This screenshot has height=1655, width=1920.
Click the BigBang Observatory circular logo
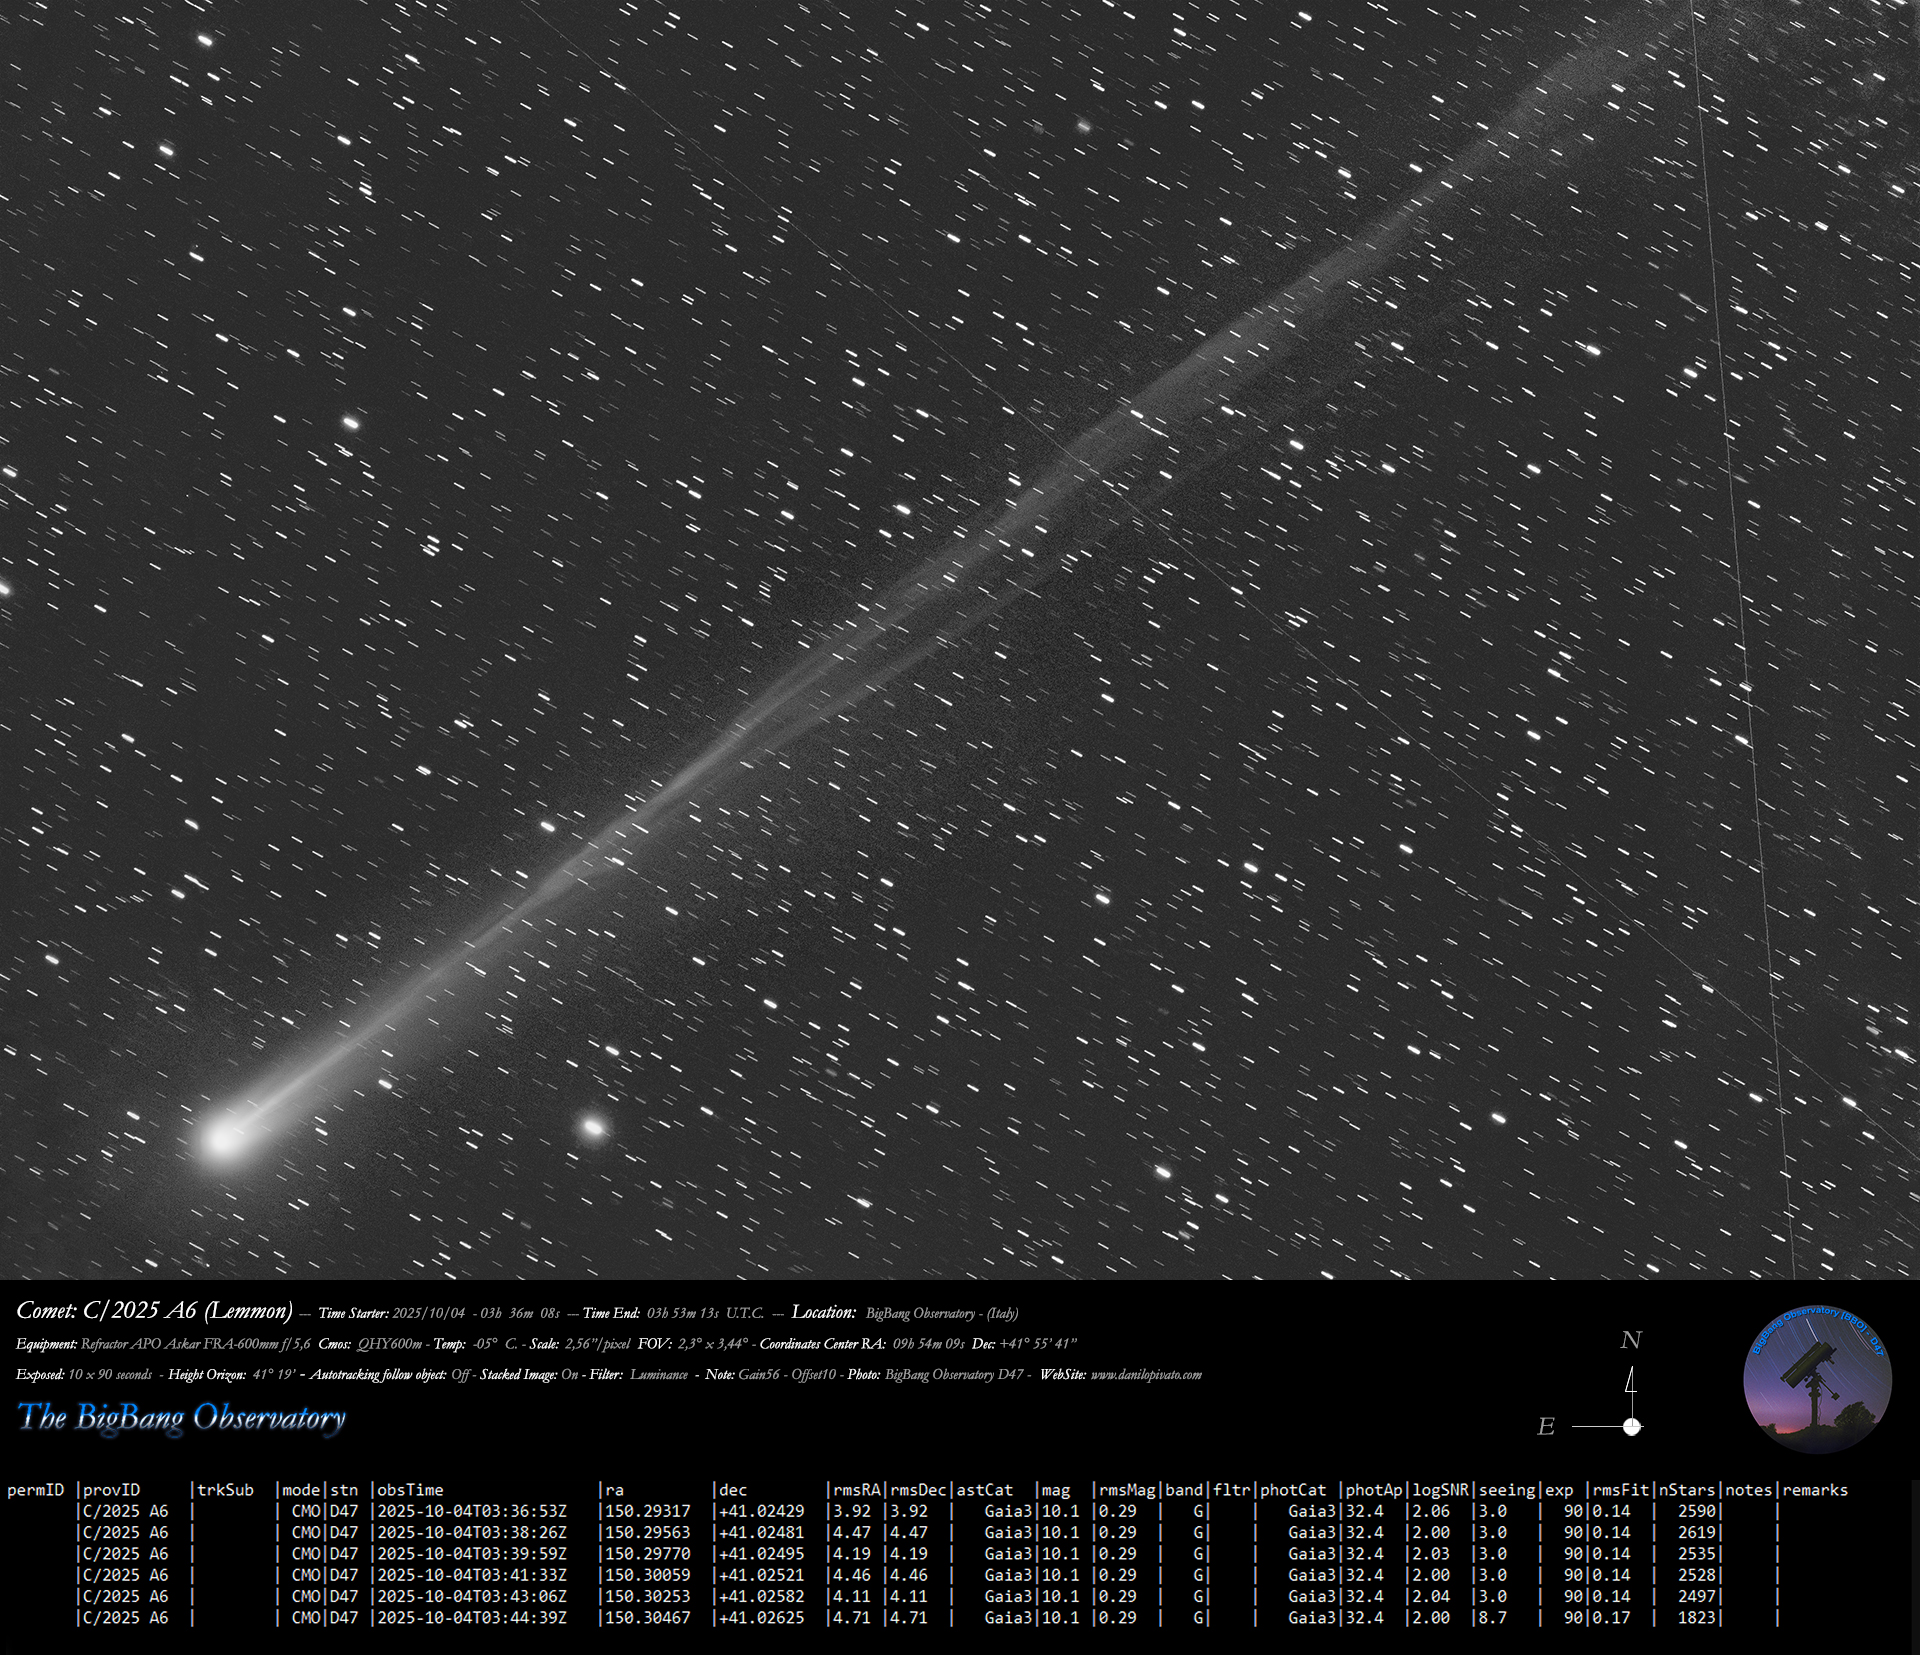1816,1379
